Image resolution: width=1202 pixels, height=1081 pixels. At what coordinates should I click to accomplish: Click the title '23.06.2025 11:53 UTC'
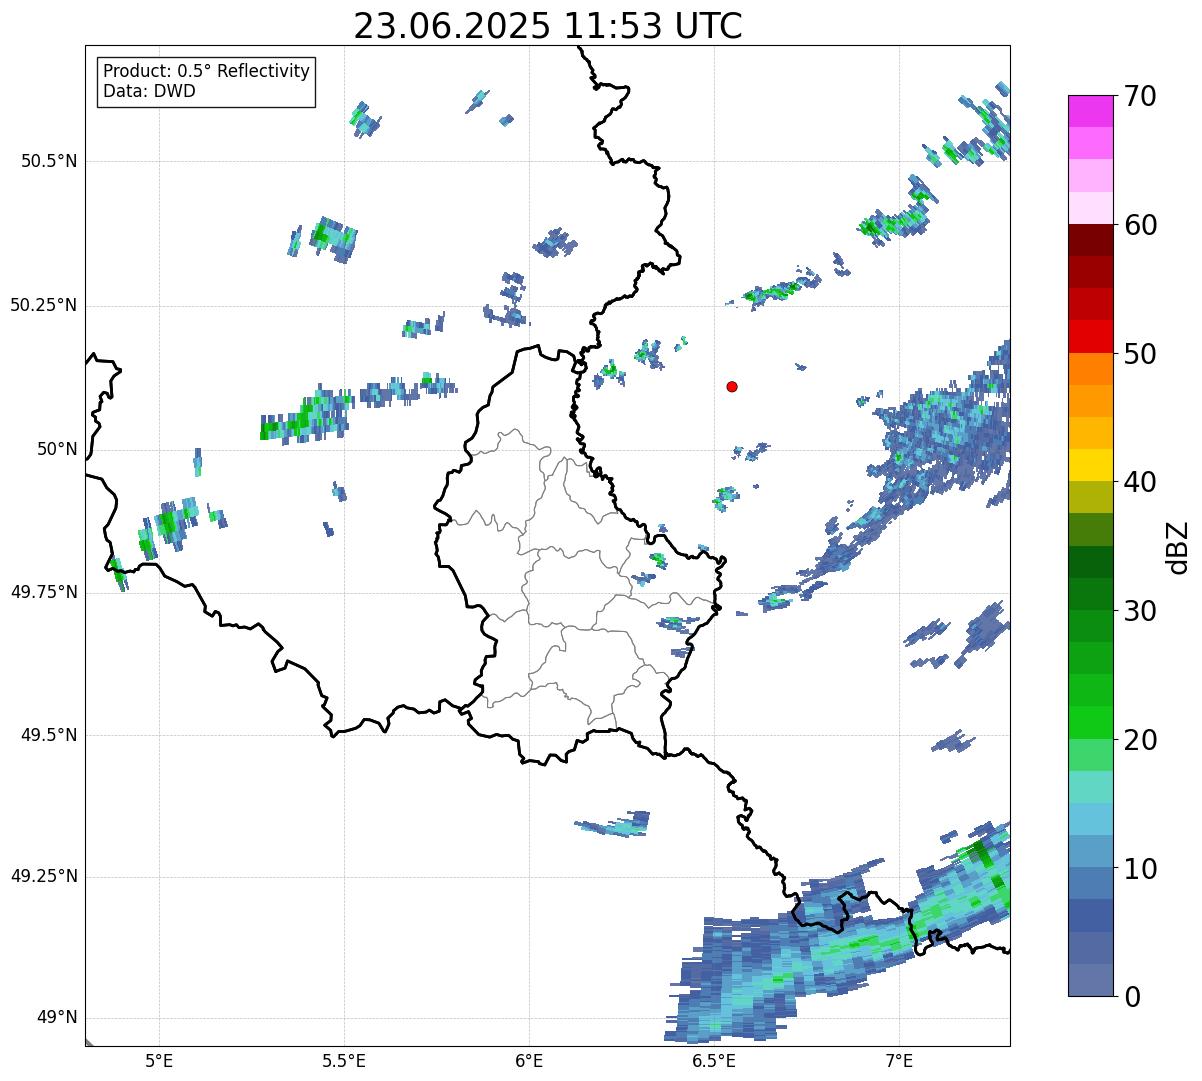click(x=548, y=26)
